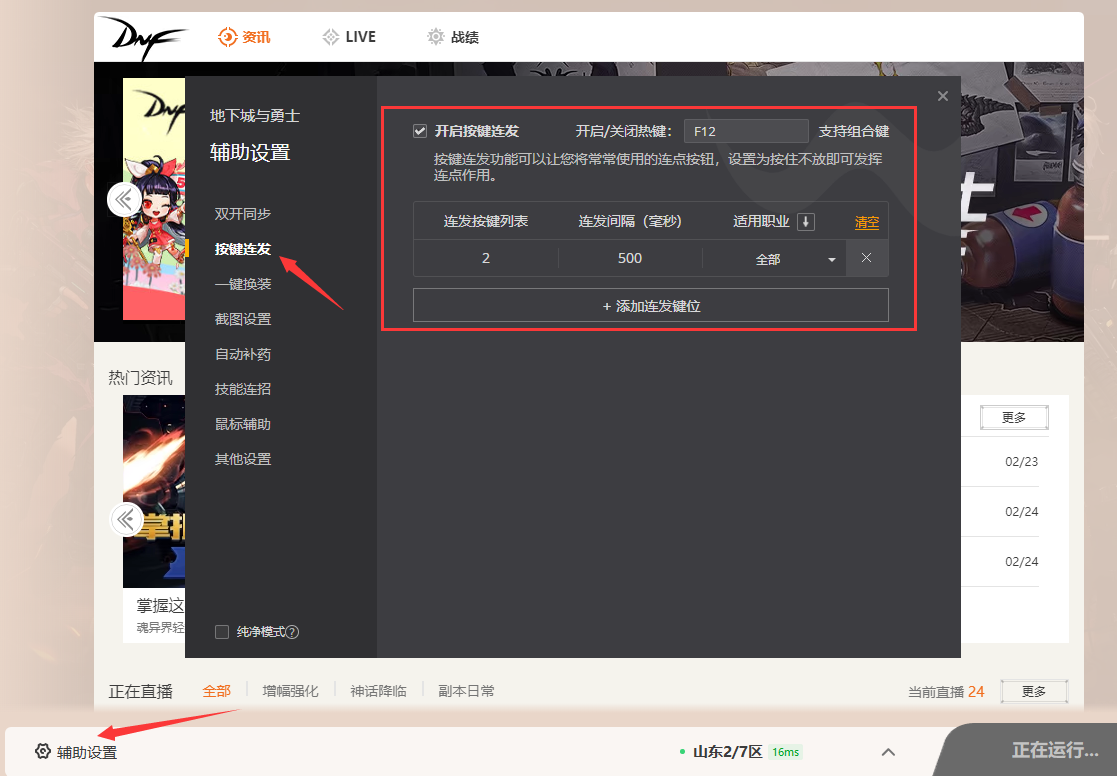Open the 资讯 news tab
Screen dimensions: 1117x776
(x=244, y=37)
